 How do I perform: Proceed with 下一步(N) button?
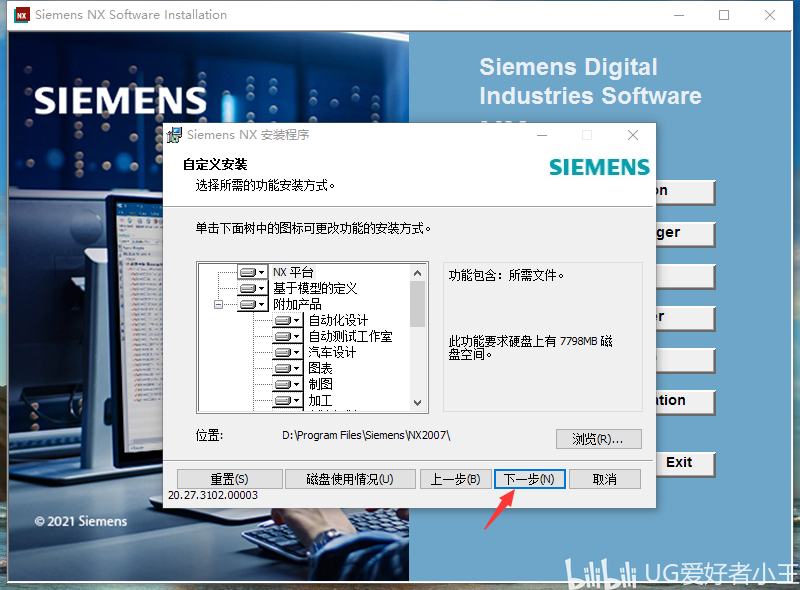point(530,479)
